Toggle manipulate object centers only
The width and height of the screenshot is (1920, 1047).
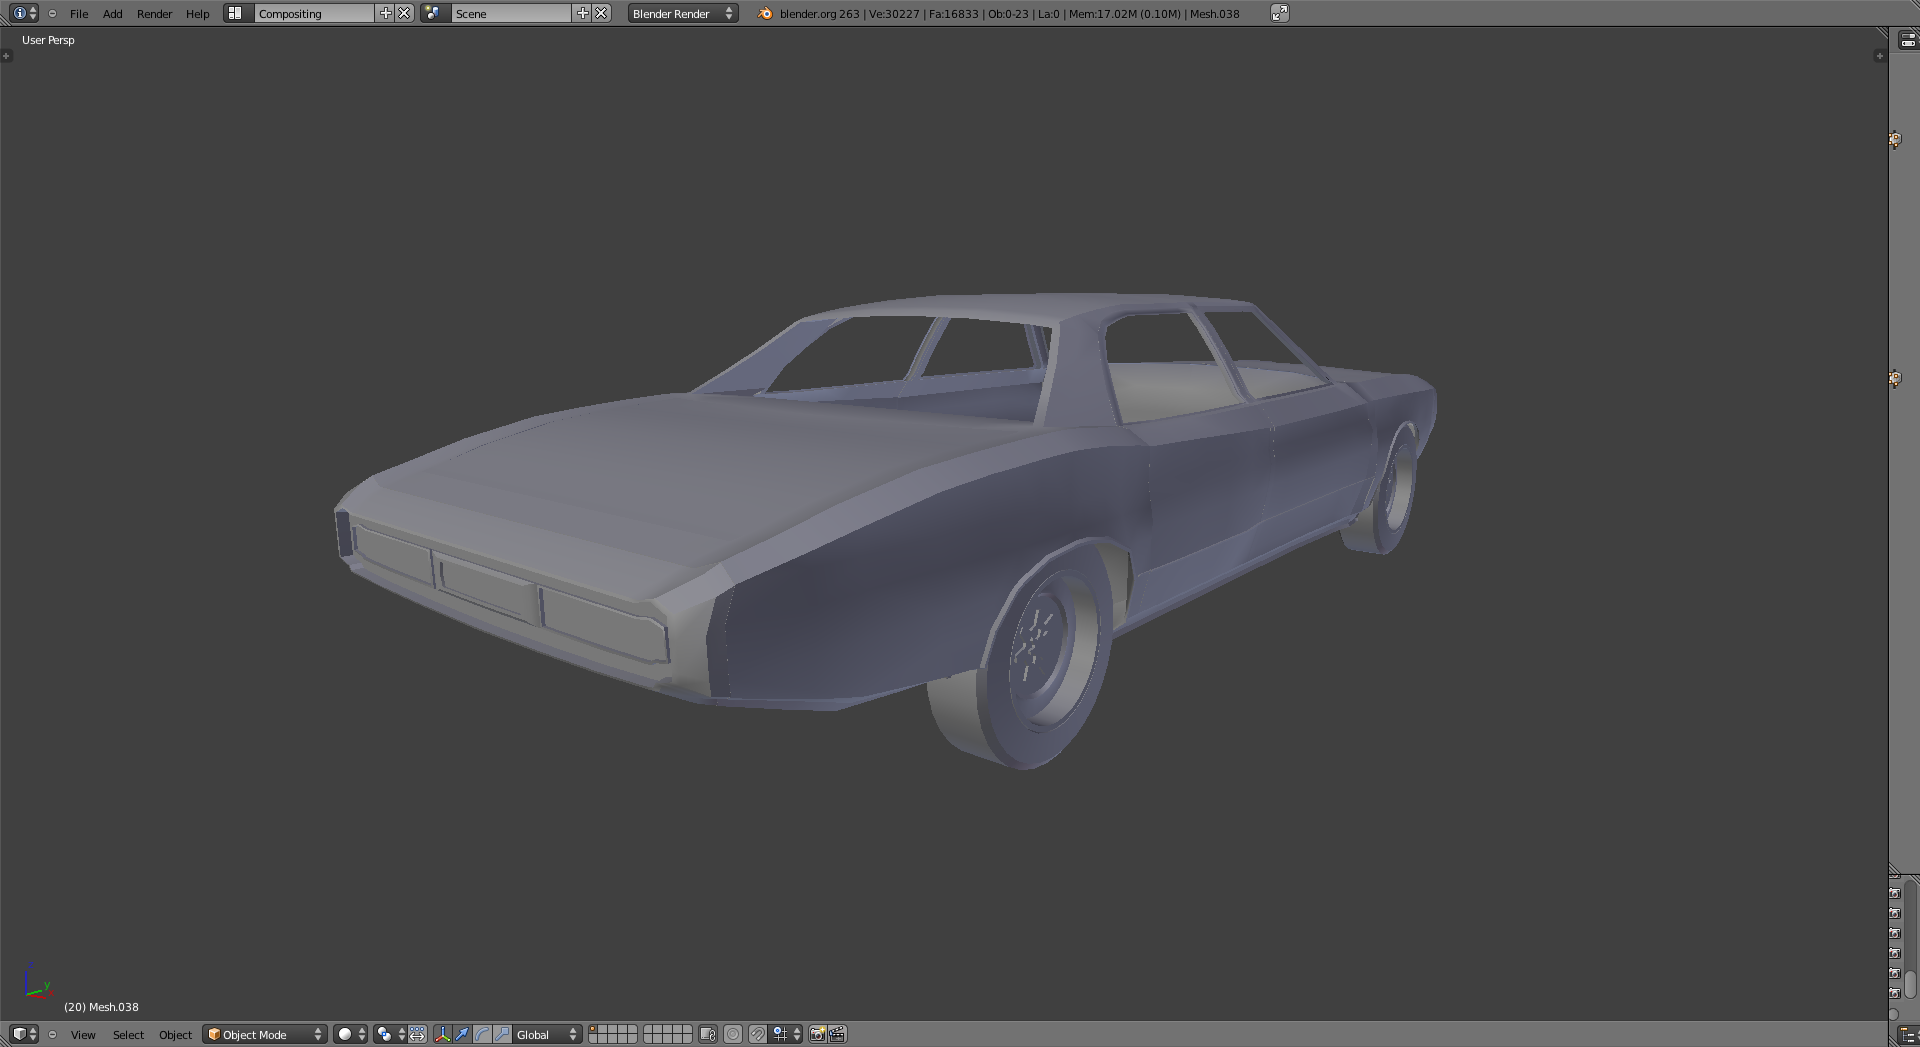tap(418, 1034)
